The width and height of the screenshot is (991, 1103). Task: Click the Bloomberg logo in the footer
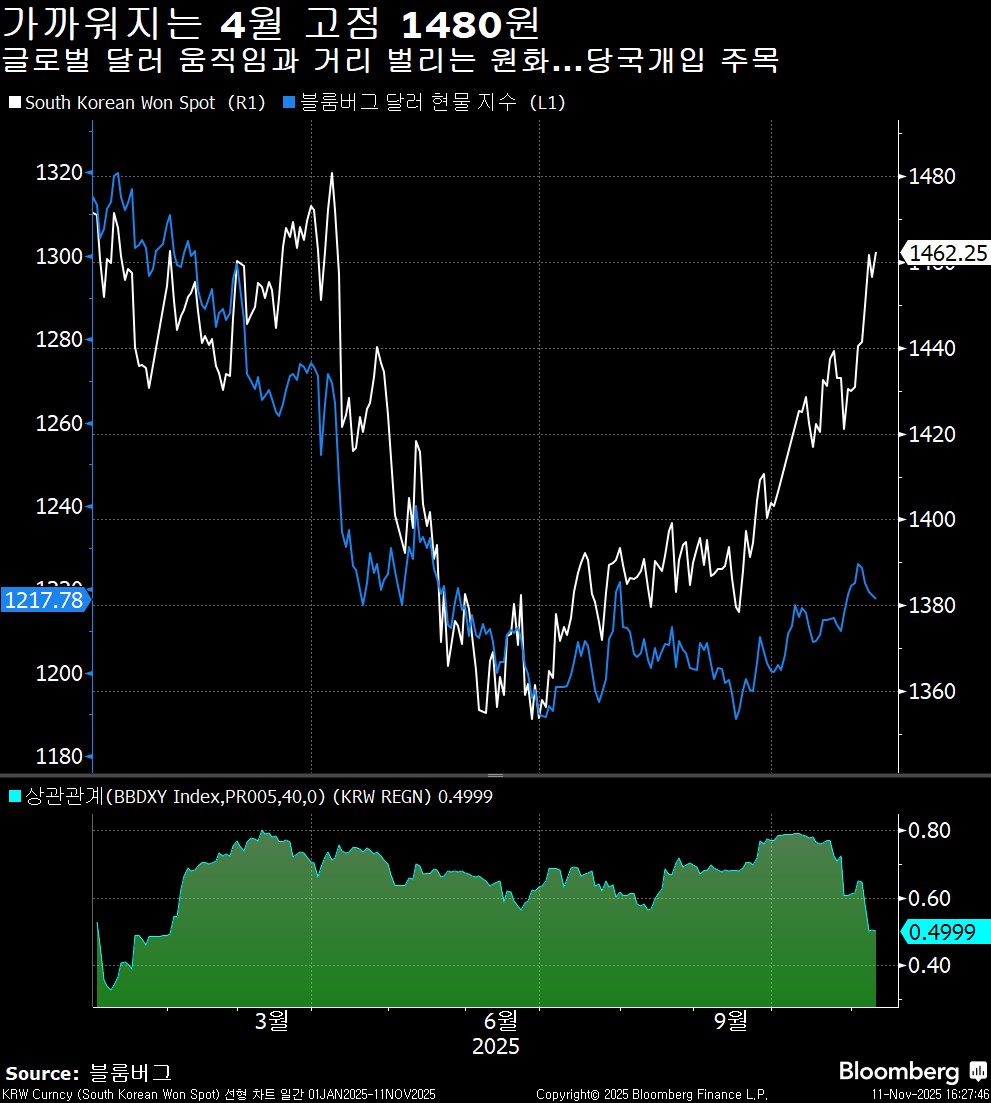(x=898, y=1071)
